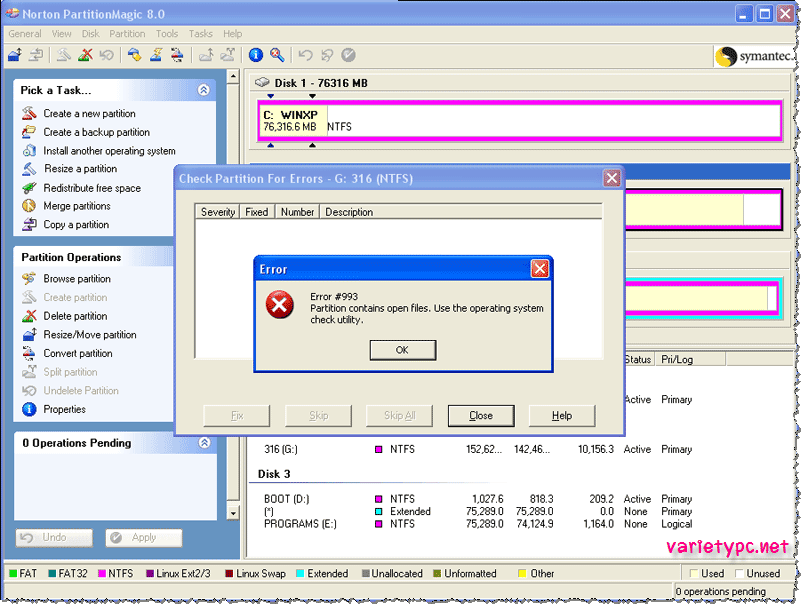This screenshot has height=604, width=801.
Task: Click the FAT32 teal legend swatch
Action: pos(52,573)
